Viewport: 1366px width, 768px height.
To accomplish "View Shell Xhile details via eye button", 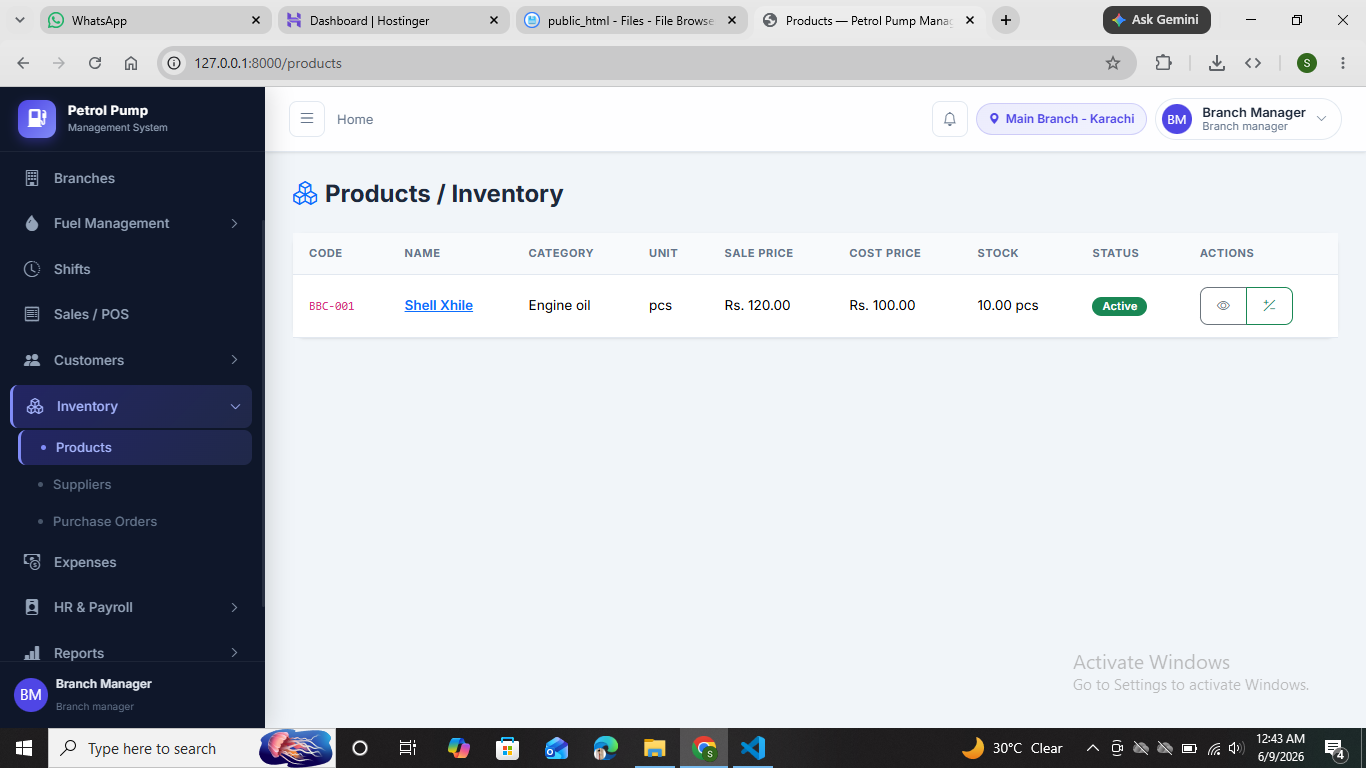I will 1223,306.
